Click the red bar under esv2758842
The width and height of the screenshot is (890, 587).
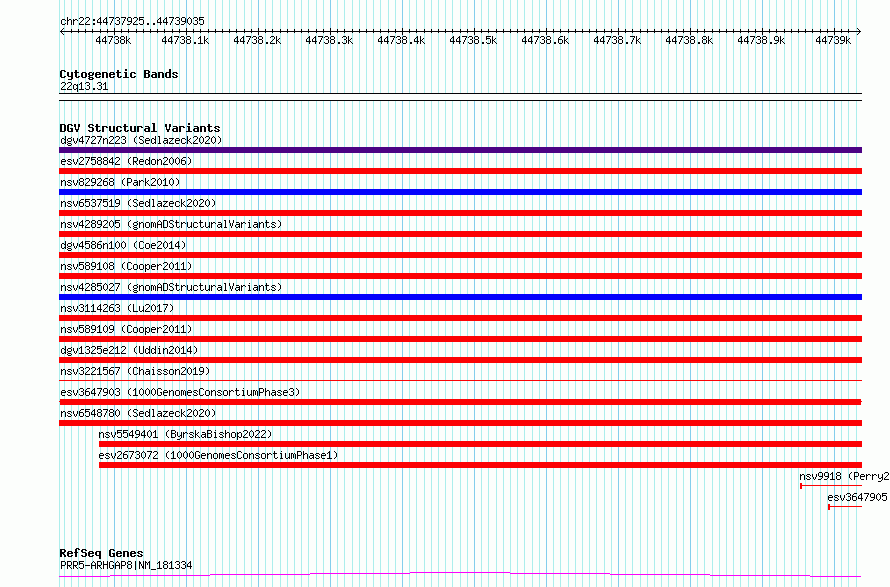click(x=460, y=171)
